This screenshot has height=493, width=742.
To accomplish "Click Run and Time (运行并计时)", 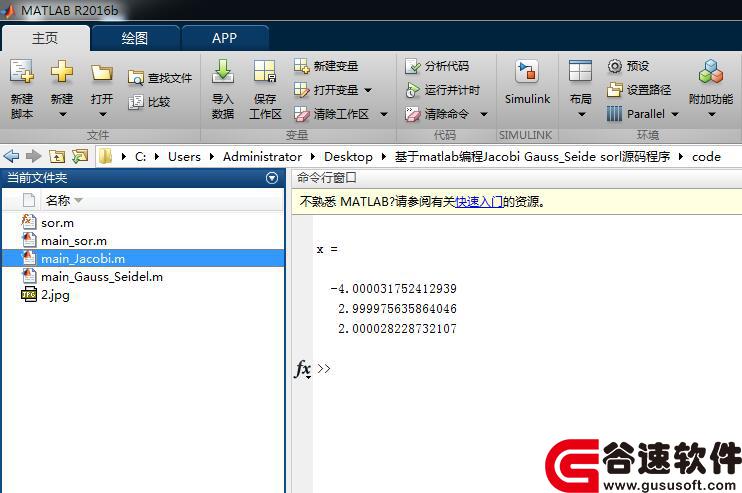I will point(442,89).
